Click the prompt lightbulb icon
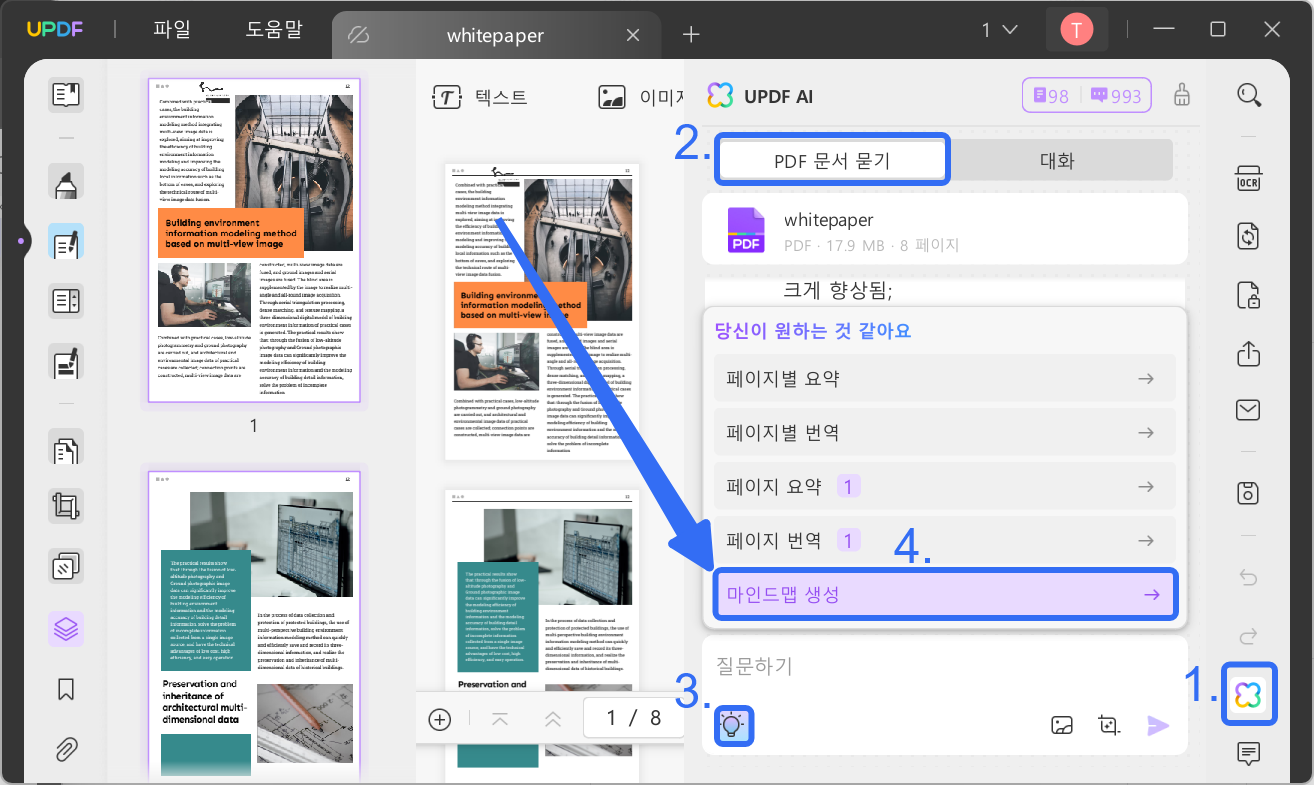Image resolution: width=1314 pixels, height=785 pixels. (x=734, y=725)
